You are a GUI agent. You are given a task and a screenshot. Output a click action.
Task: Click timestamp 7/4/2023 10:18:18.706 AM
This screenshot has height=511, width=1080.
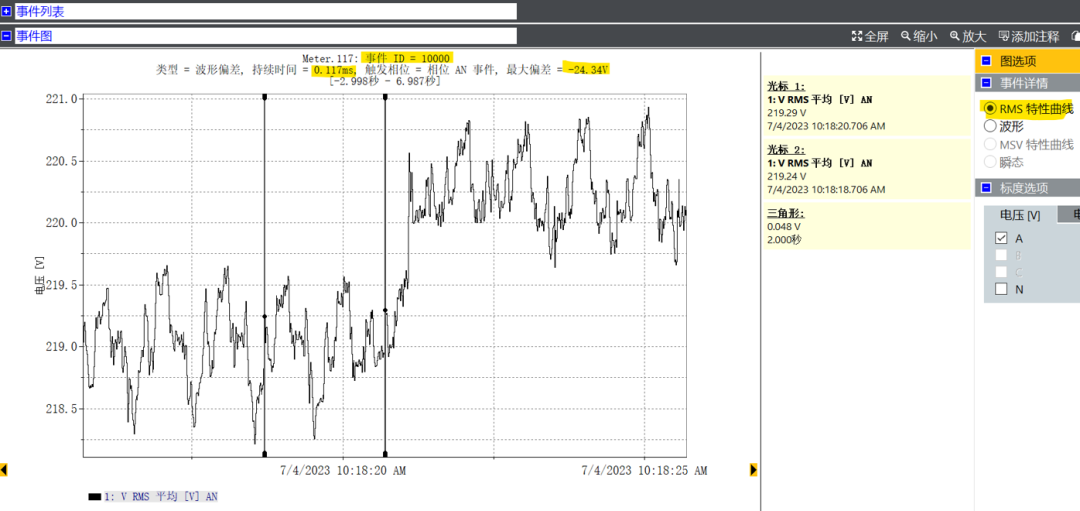coord(827,189)
